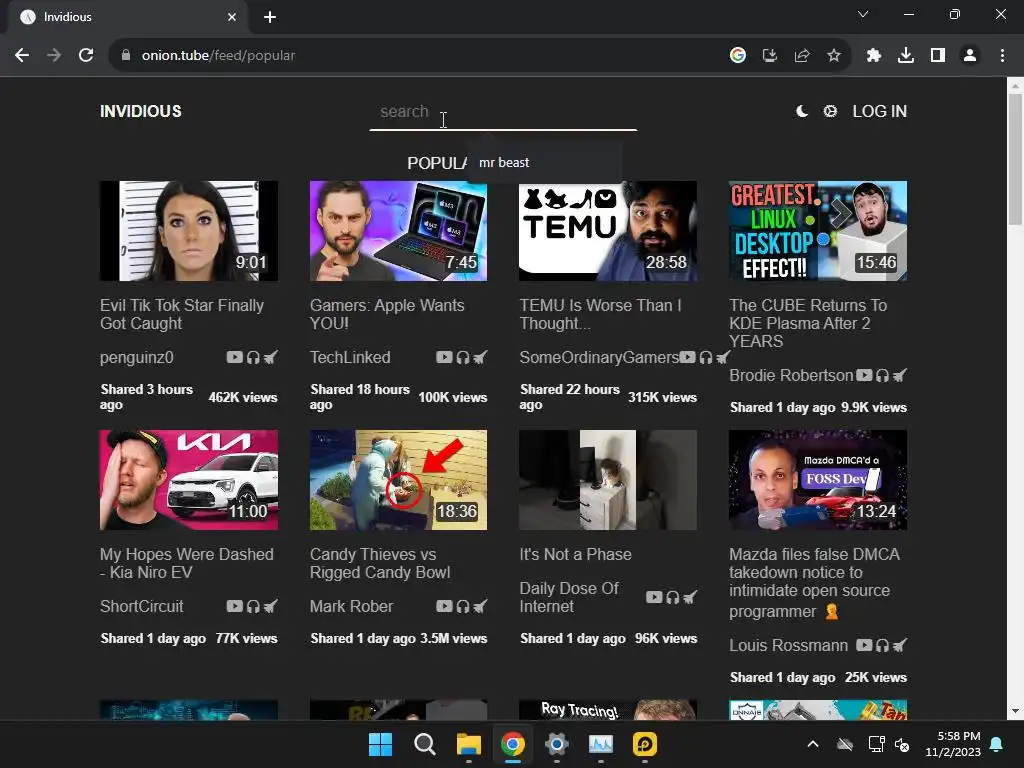
Task: Open Chrome three-dot menu
Action: tap(1002, 56)
